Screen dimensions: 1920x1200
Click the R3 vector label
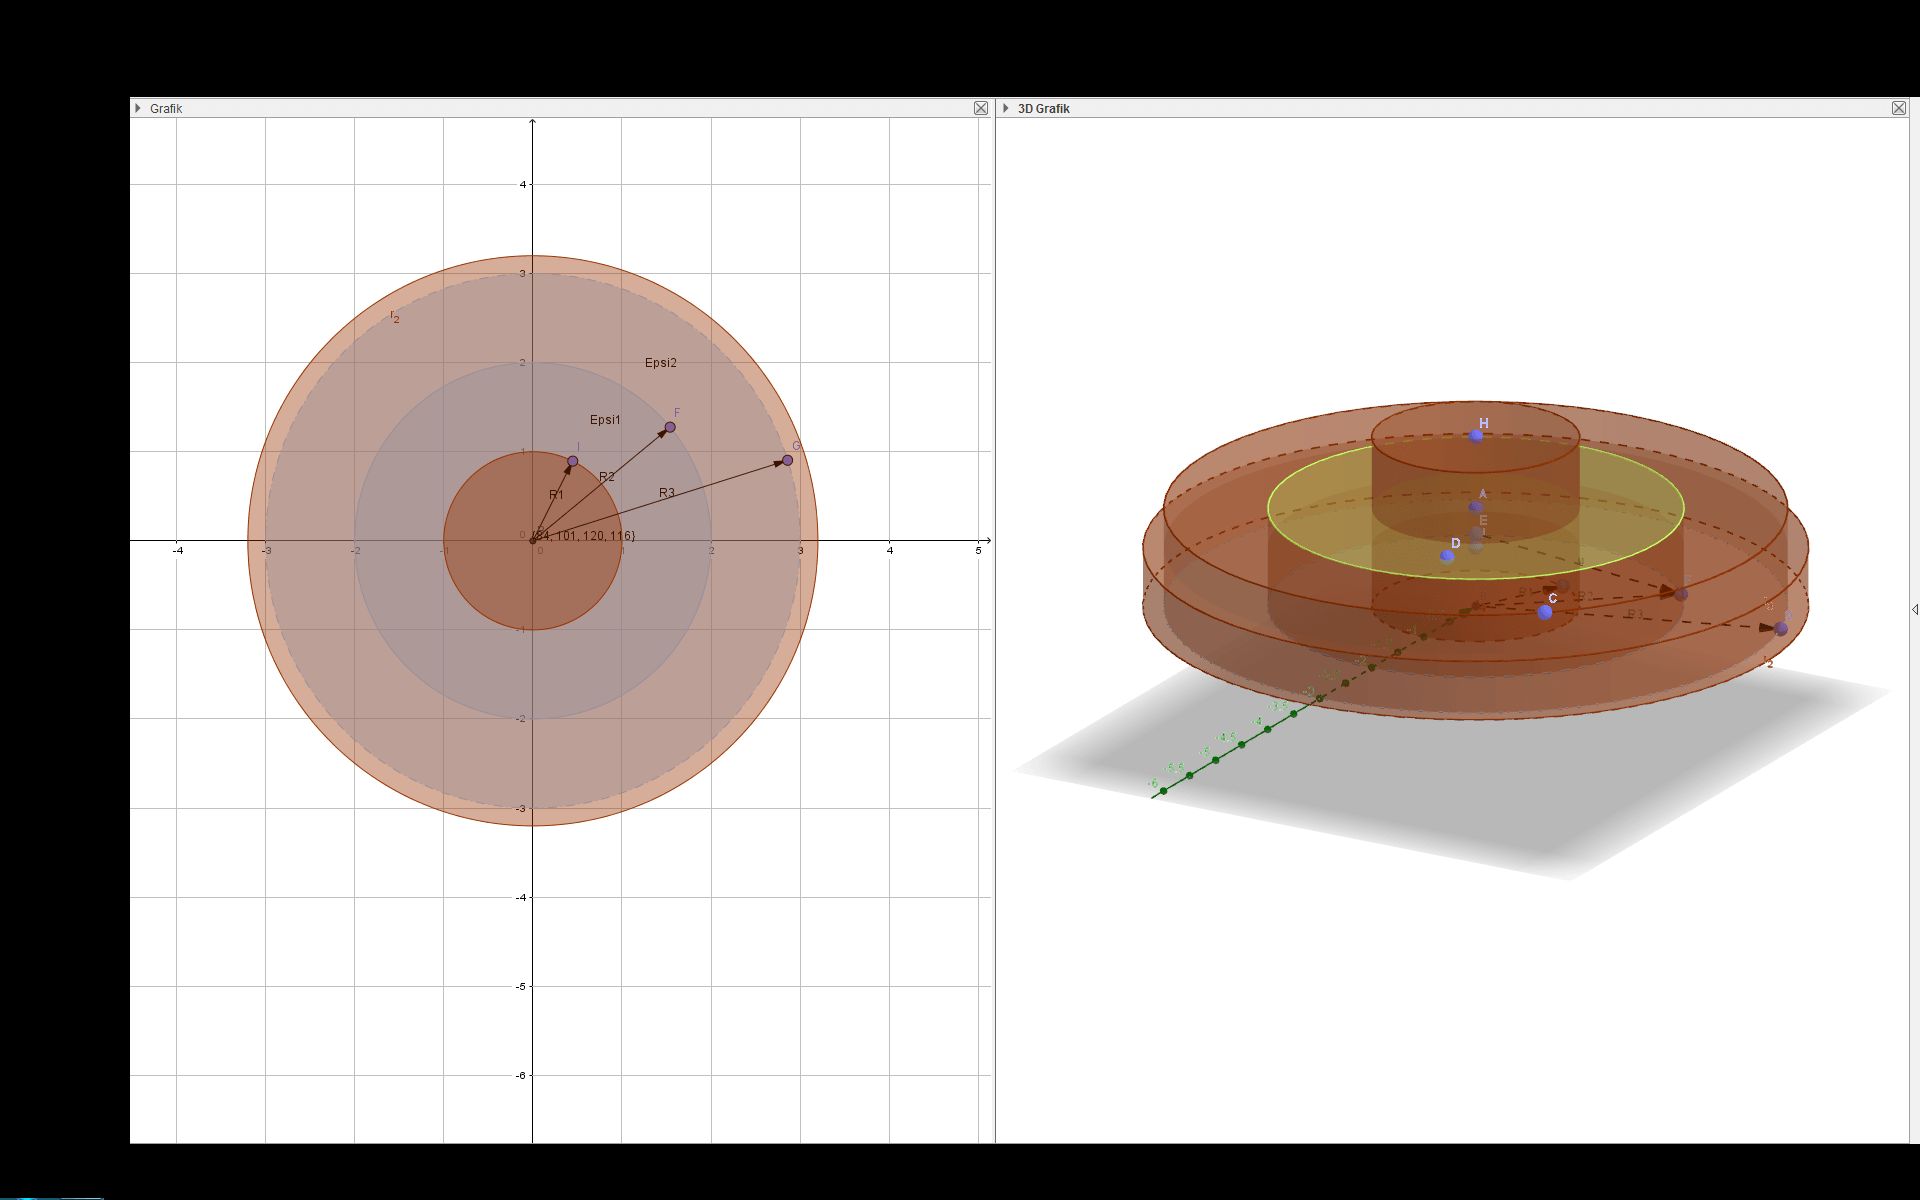666,493
